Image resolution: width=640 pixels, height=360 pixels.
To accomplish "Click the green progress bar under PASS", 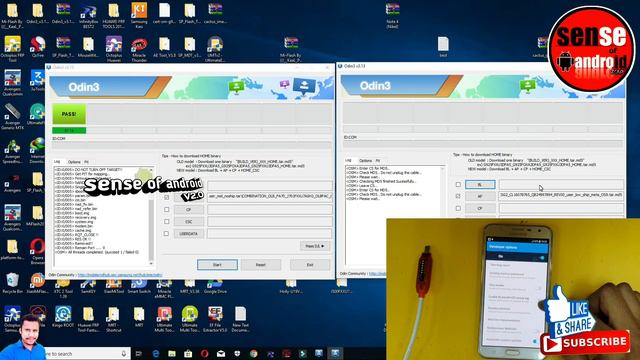I will tap(69, 131).
